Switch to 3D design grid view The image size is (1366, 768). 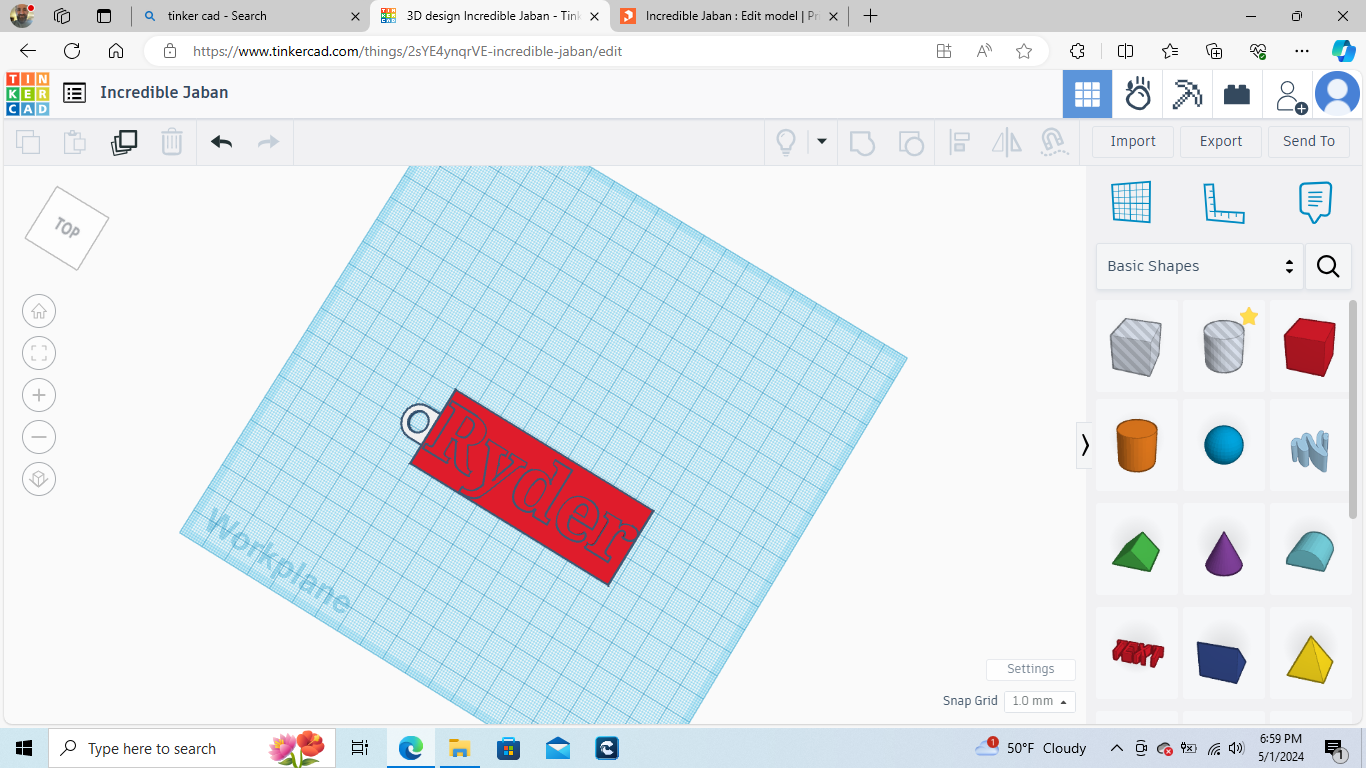tap(1087, 95)
